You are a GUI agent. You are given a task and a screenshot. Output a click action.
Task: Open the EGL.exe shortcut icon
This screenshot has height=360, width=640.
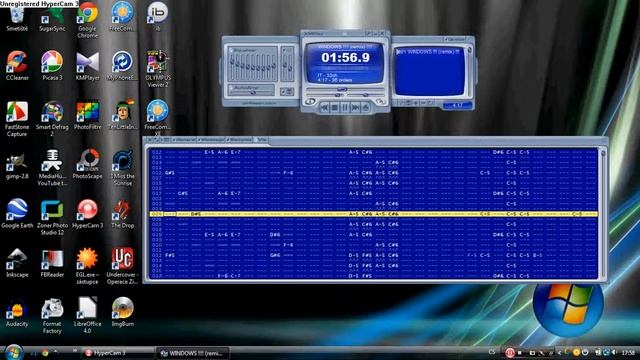[87, 267]
